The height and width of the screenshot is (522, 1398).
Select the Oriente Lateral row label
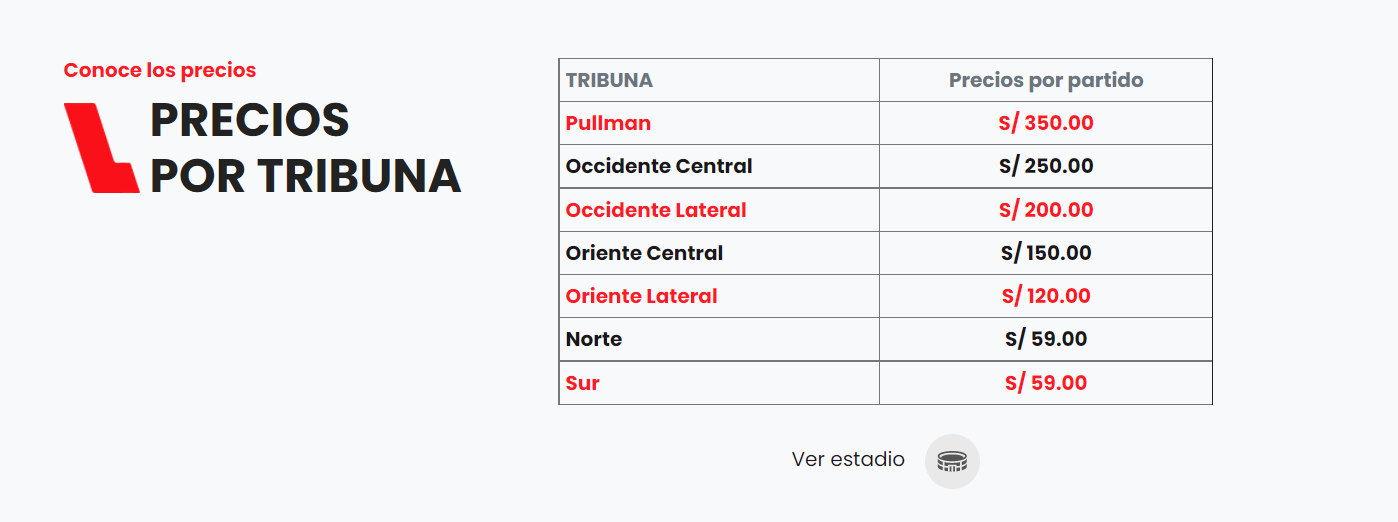click(x=641, y=296)
